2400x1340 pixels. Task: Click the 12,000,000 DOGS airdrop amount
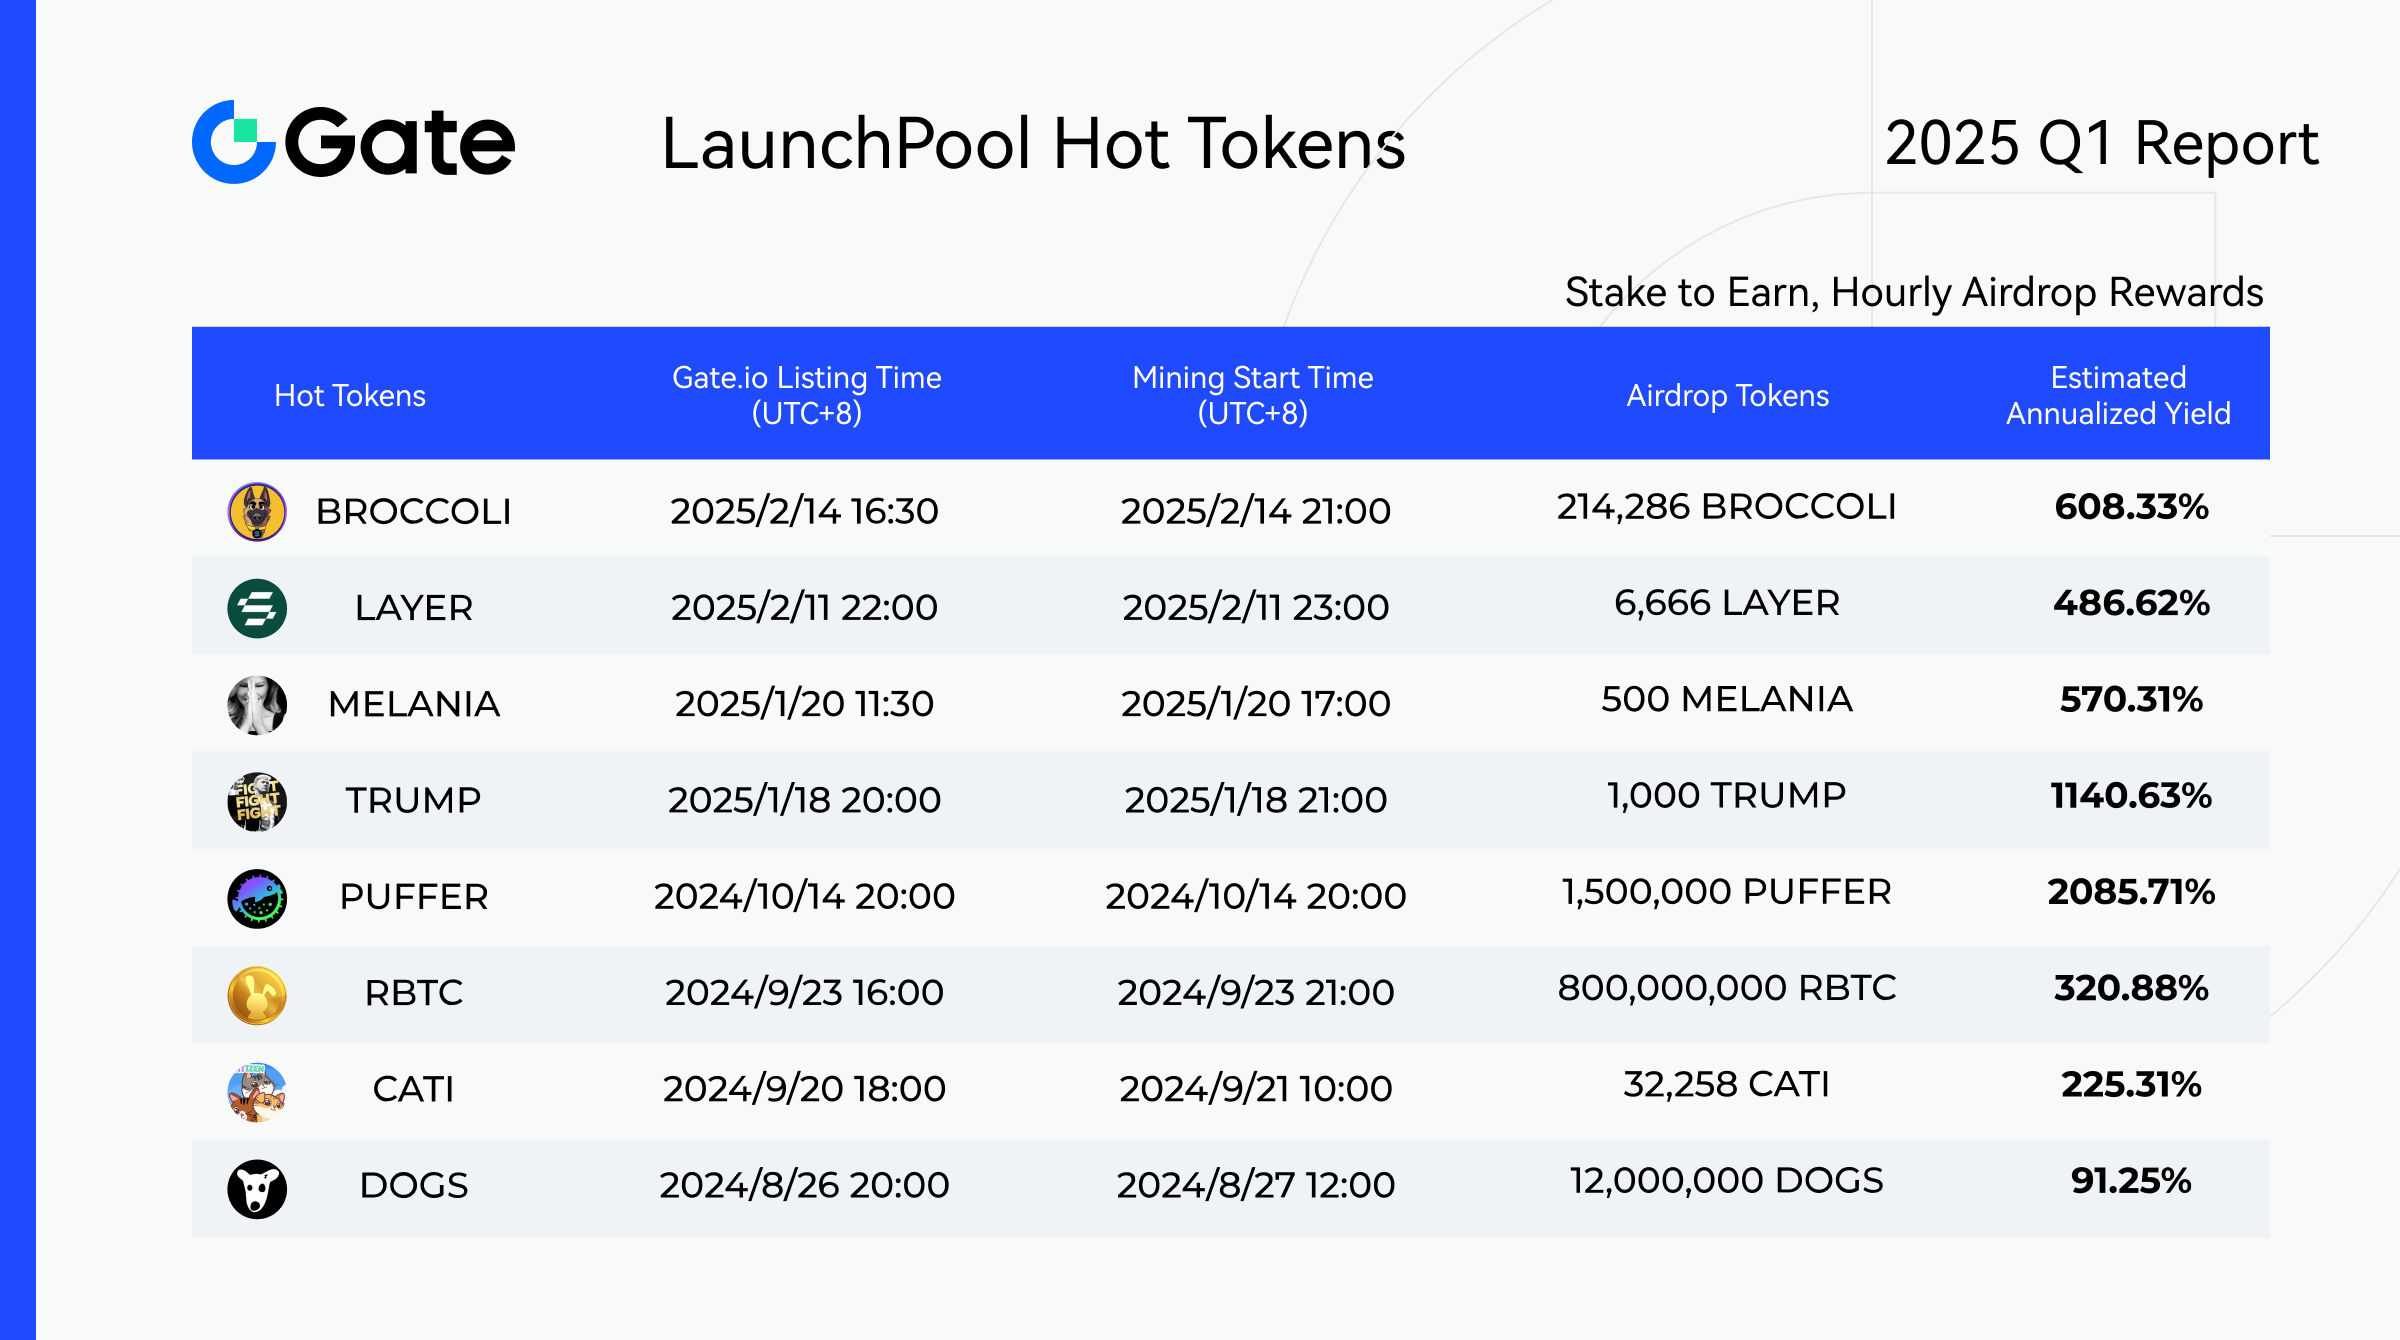(1726, 1181)
